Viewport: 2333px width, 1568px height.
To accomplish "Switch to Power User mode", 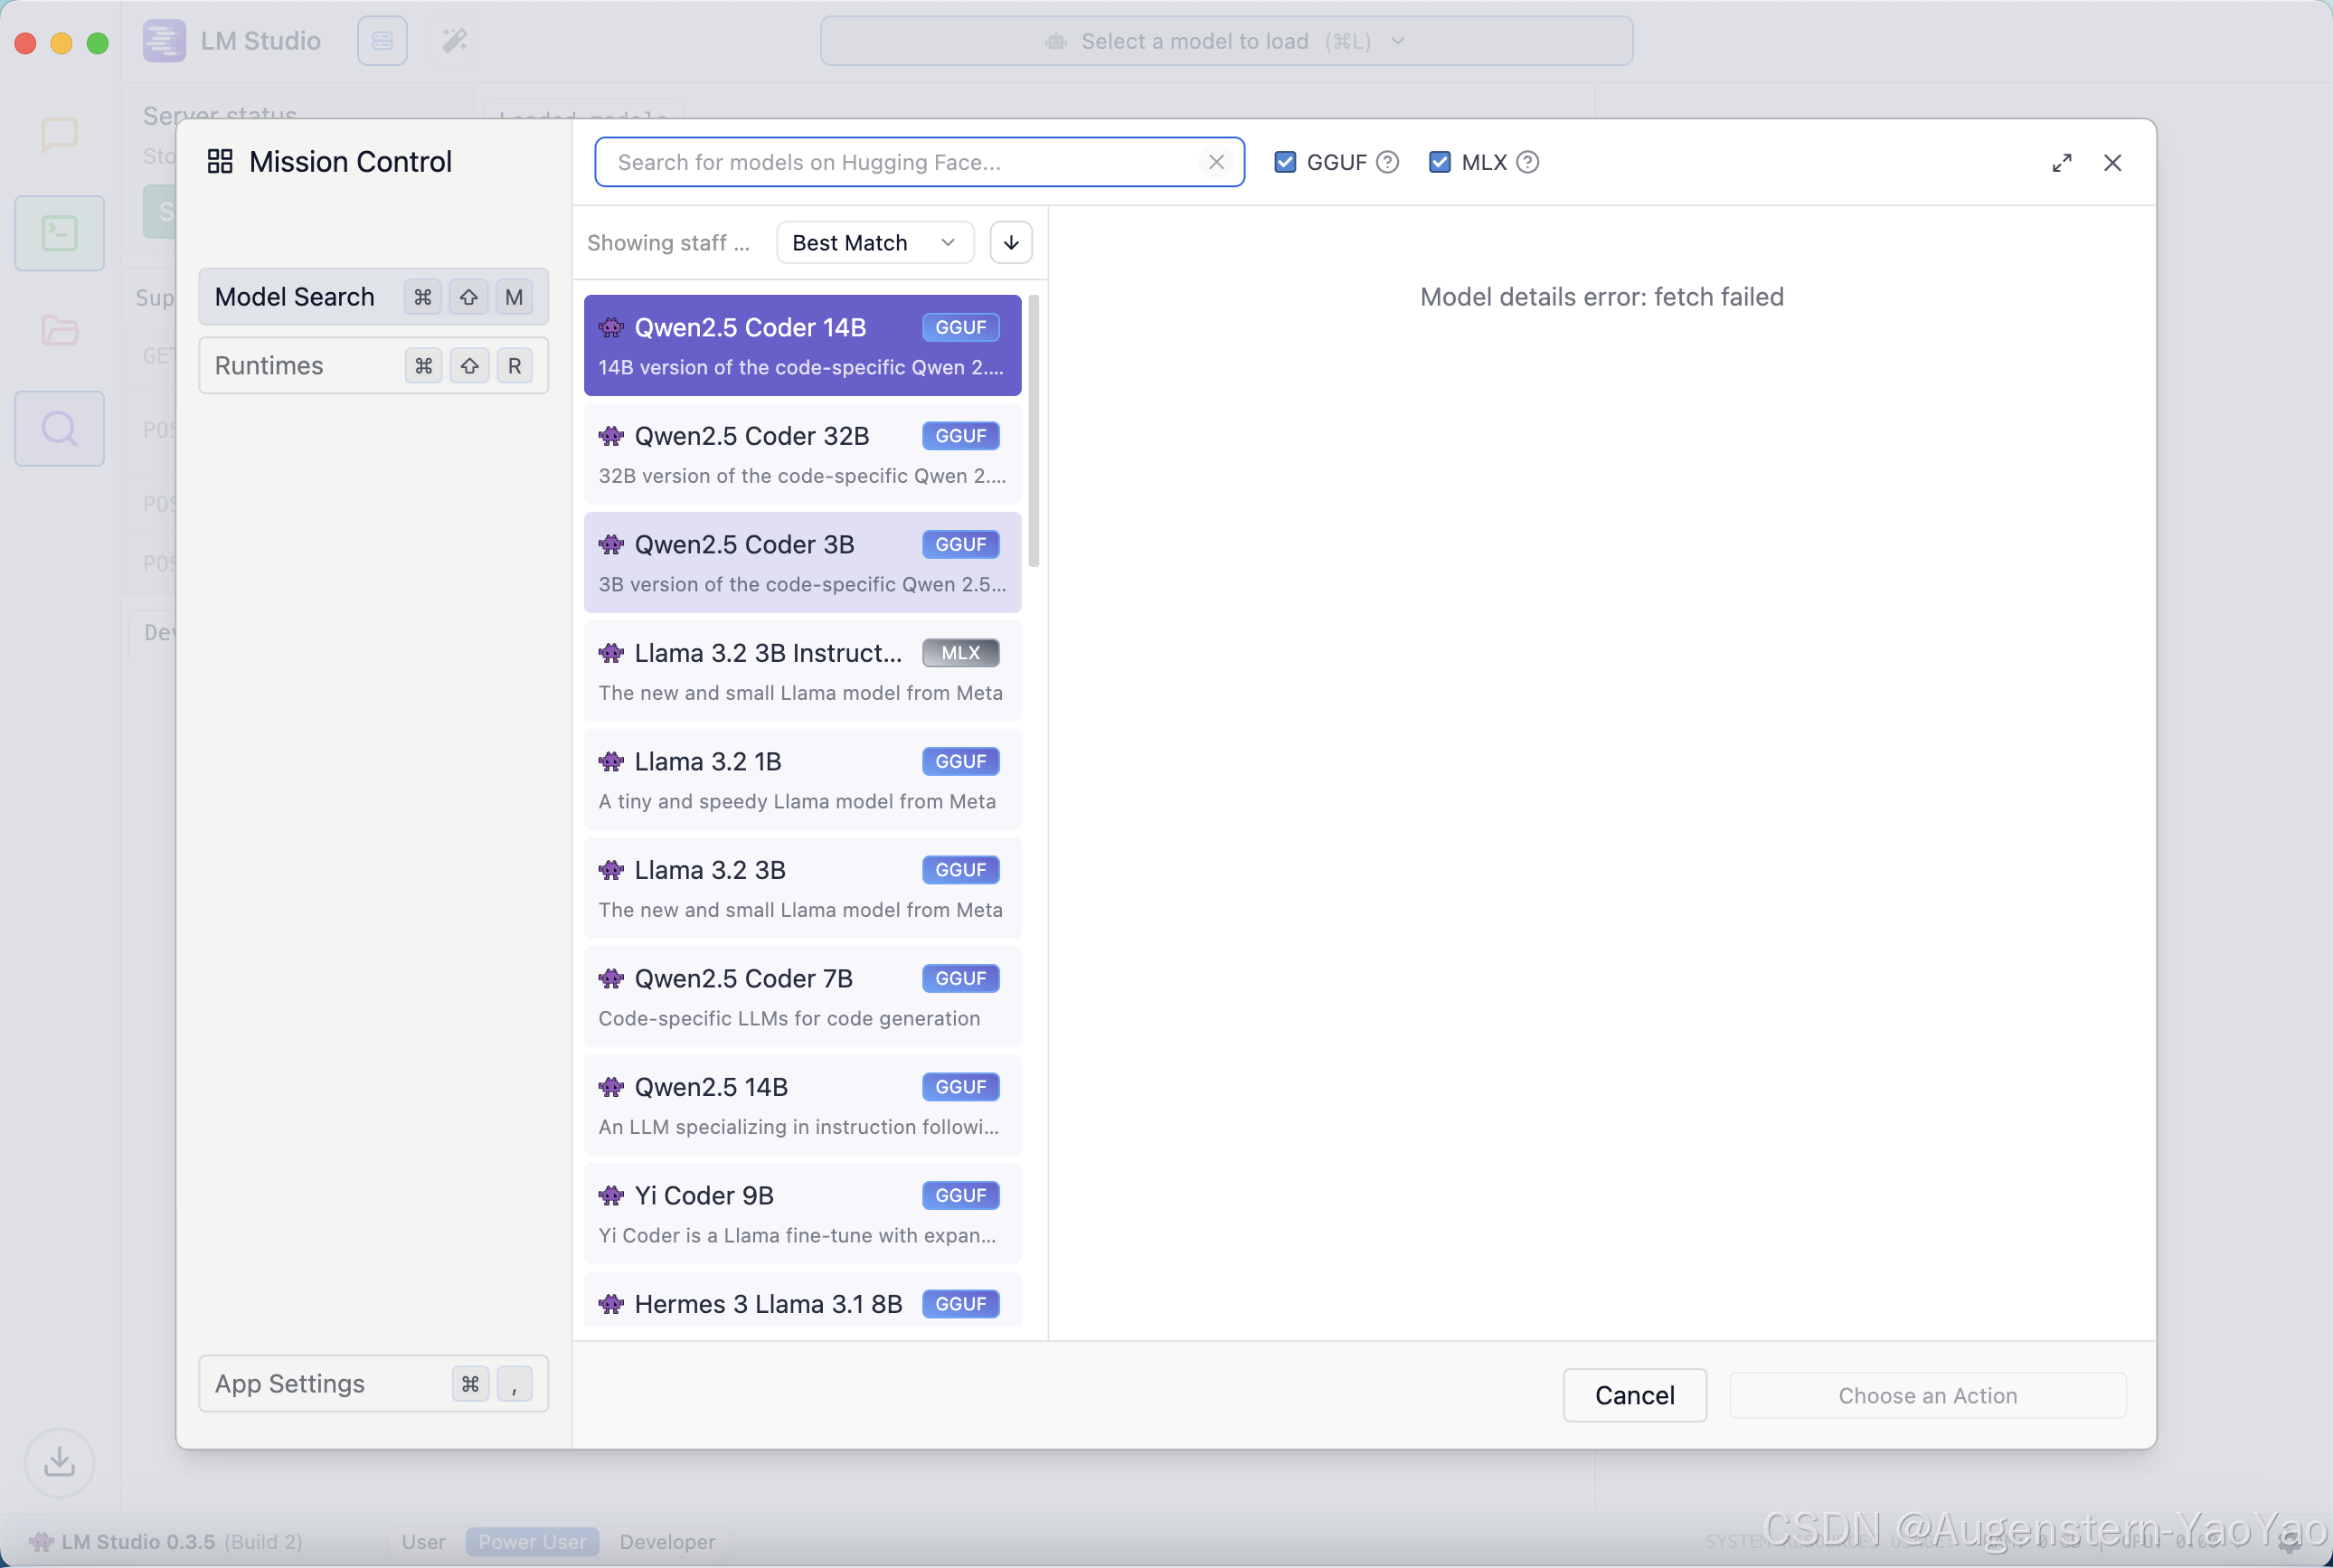I will 532,1542.
